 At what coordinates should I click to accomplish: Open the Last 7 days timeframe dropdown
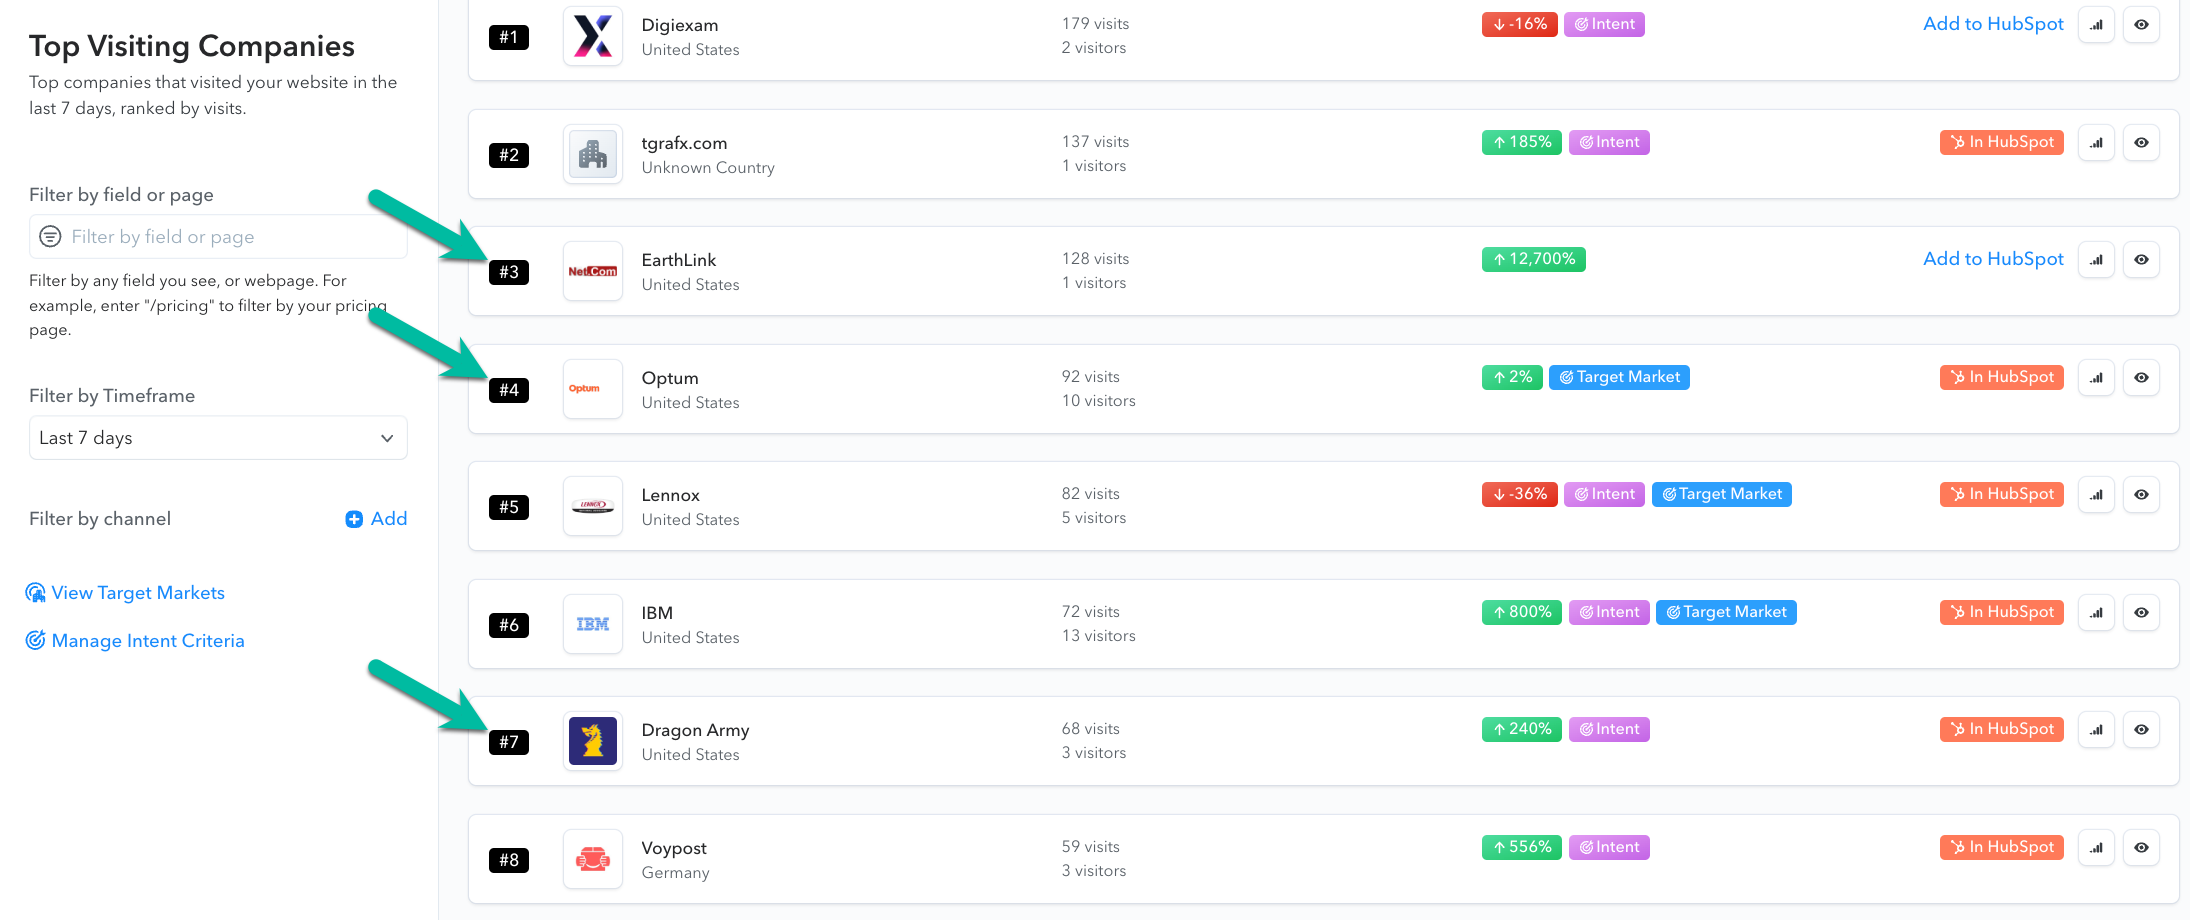point(218,438)
